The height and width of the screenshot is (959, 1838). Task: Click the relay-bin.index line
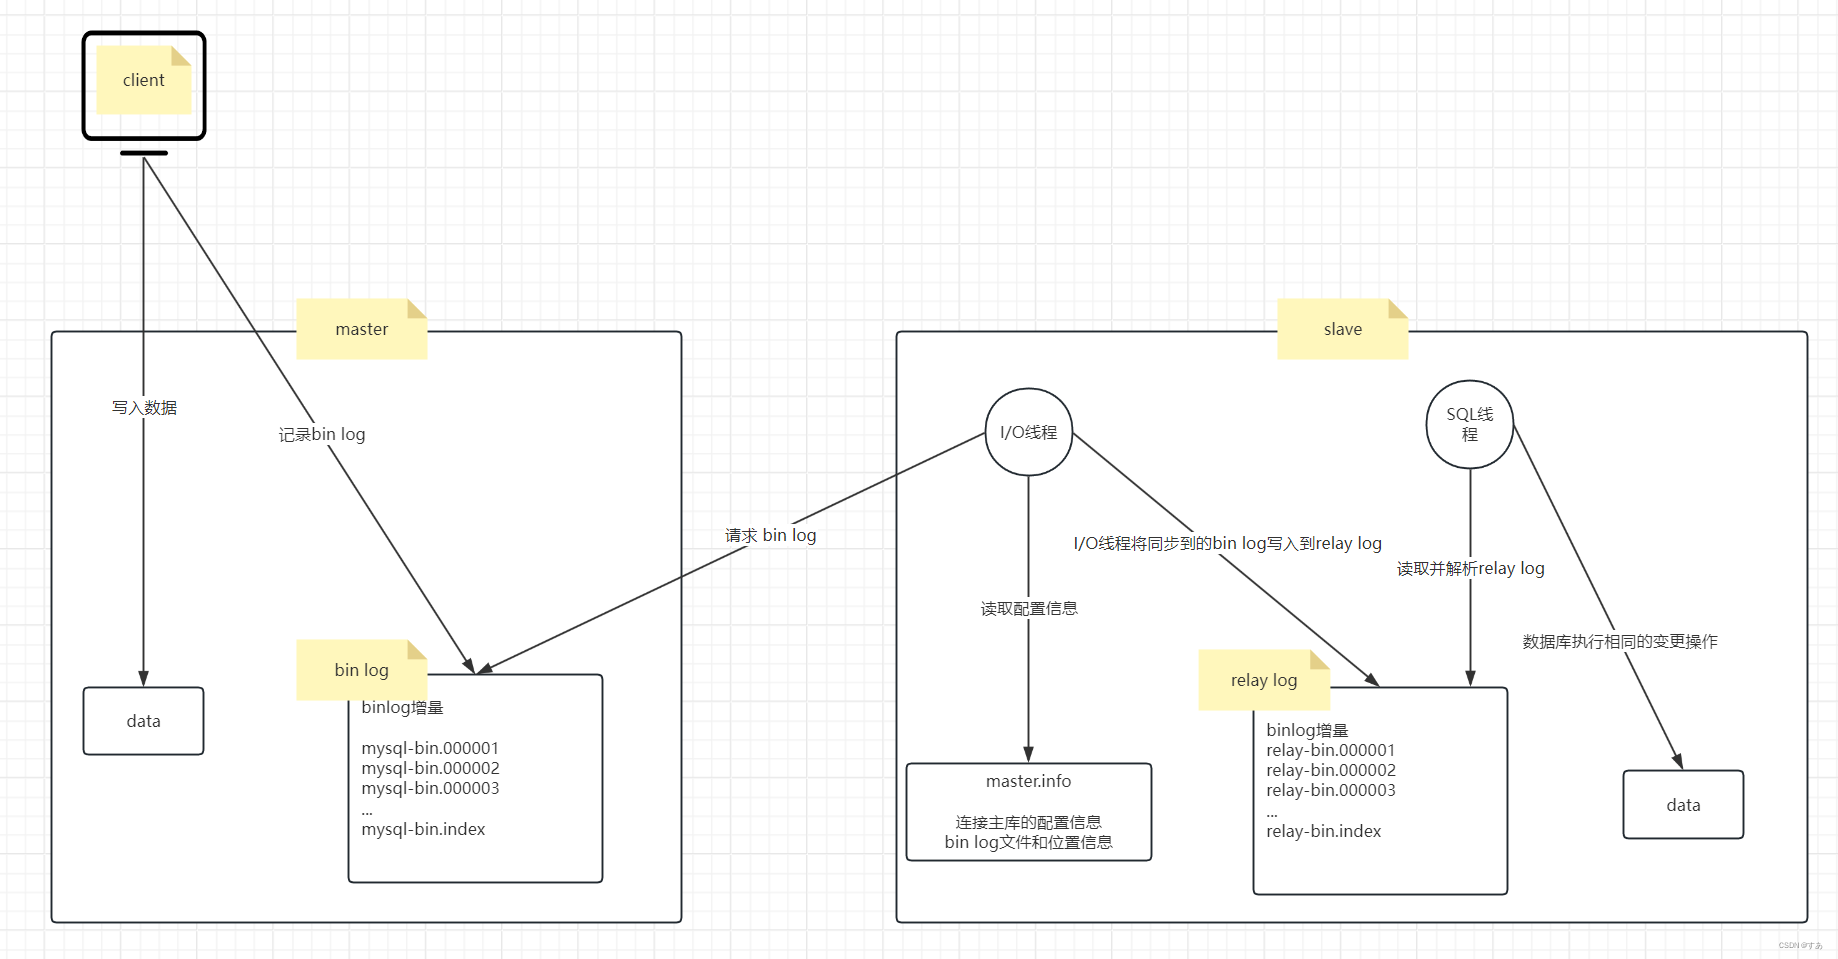click(x=1323, y=831)
